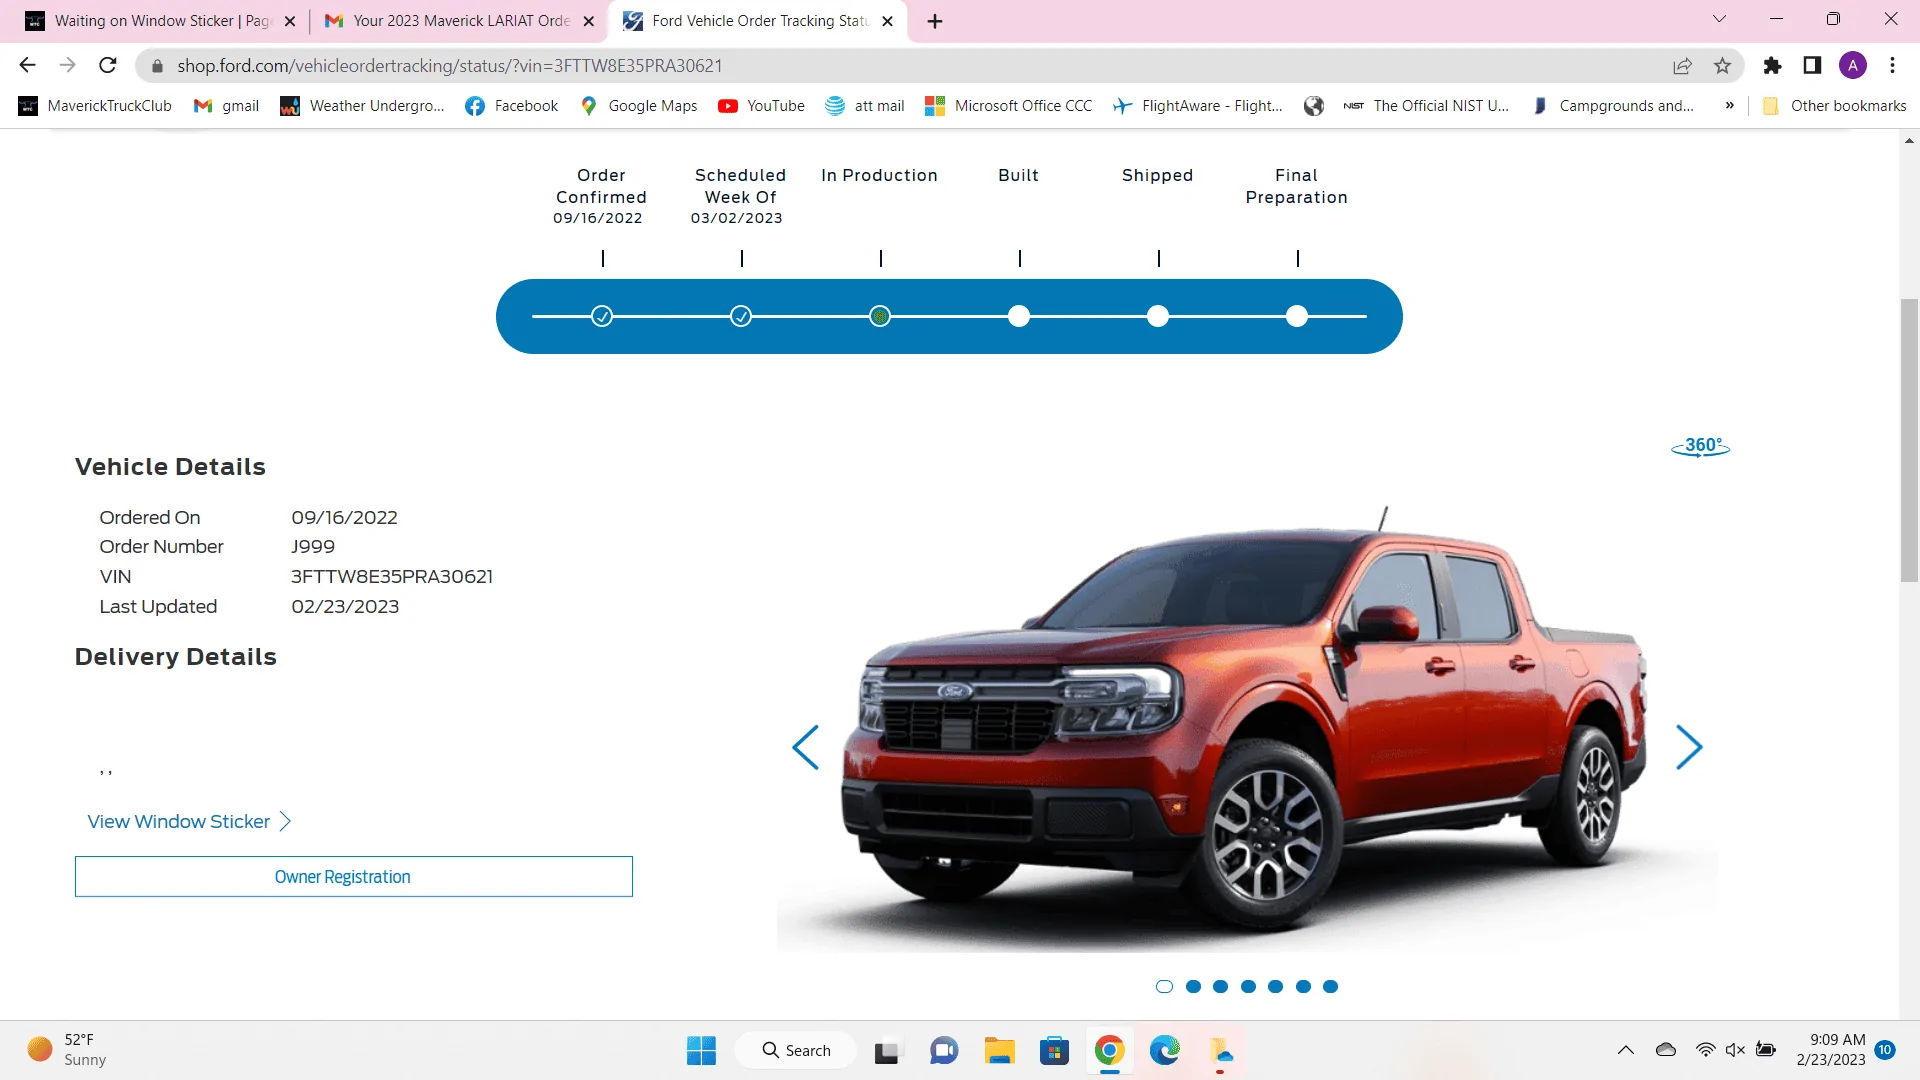The width and height of the screenshot is (1920, 1080).
Task: Click the taskbar Search box
Action: pos(795,1051)
